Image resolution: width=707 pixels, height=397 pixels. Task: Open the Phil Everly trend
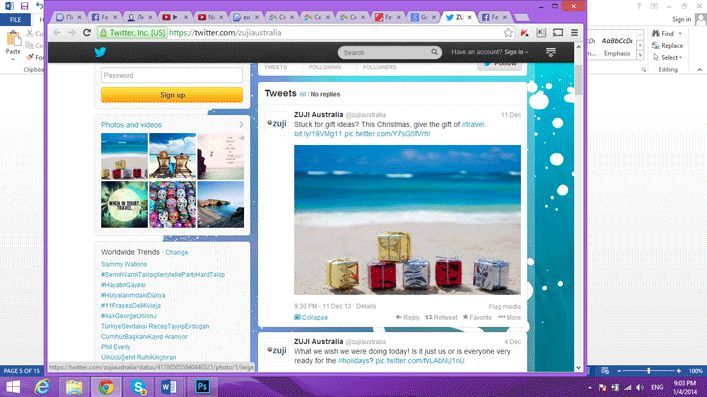coord(115,347)
